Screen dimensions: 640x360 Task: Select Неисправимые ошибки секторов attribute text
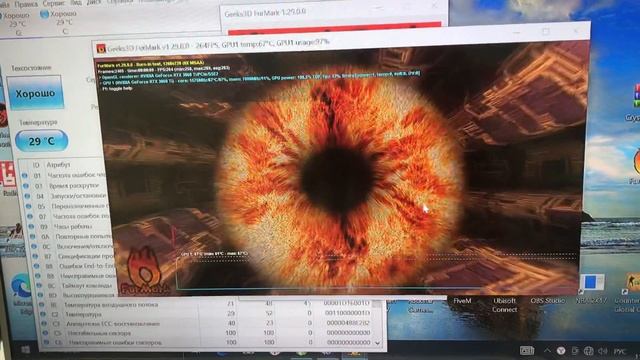coord(115,342)
